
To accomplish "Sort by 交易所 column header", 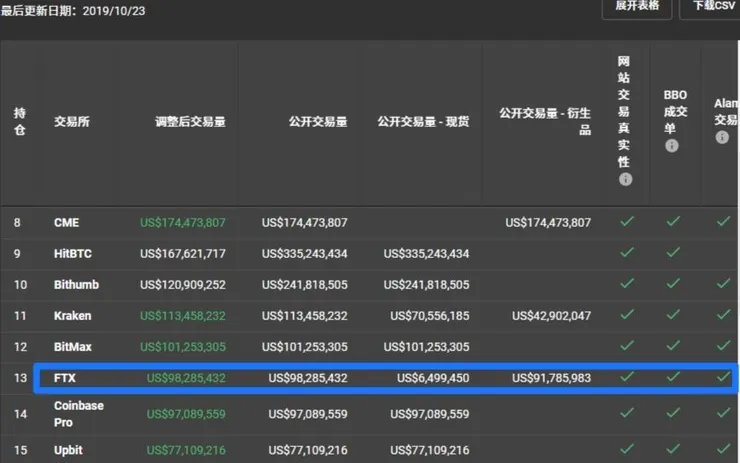I will click(72, 122).
